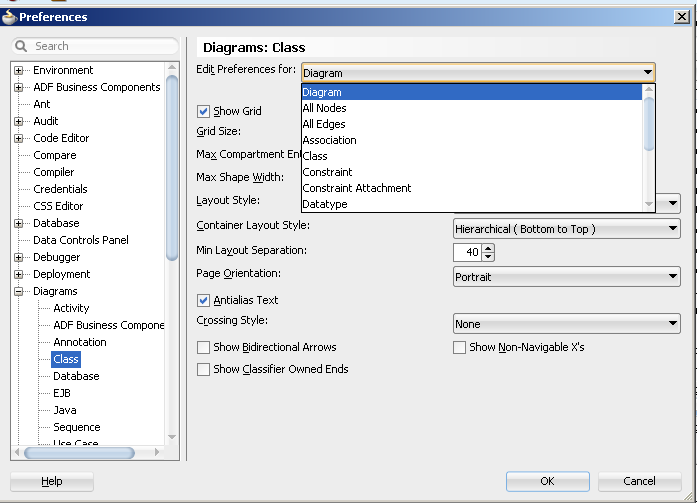Image resolution: width=697 pixels, height=503 pixels.
Task: Expand the Code Editor tree node
Action: [18, 138]
